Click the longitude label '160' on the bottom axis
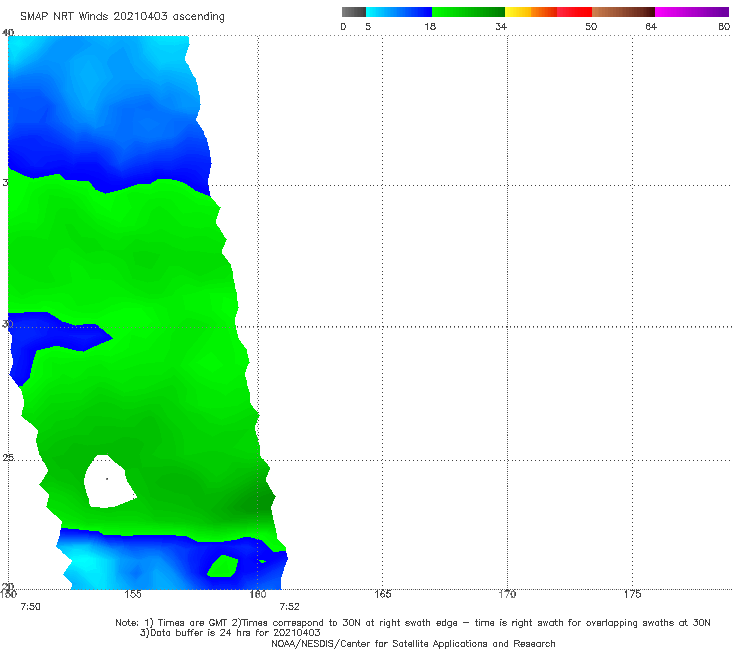The height and width of the screenshot is (650, 740). point(258,594)
